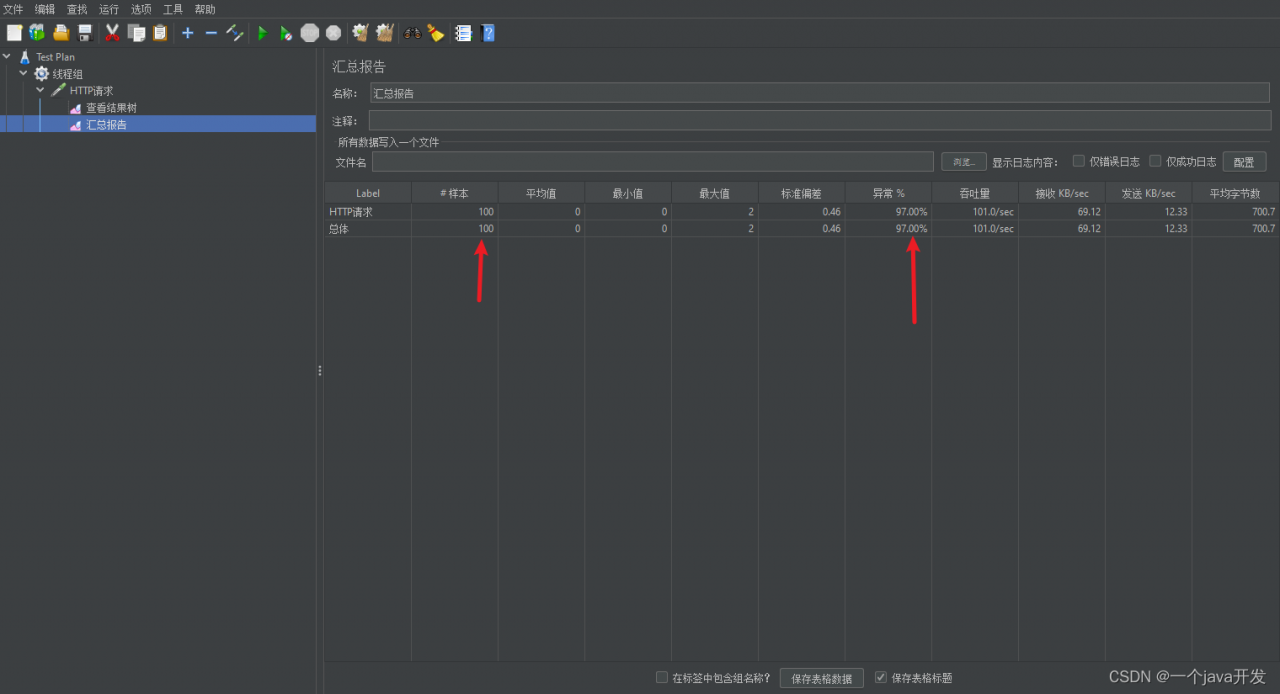Open the 文件 menu
Screen dimensions: 1280x694
coord(13,9)
